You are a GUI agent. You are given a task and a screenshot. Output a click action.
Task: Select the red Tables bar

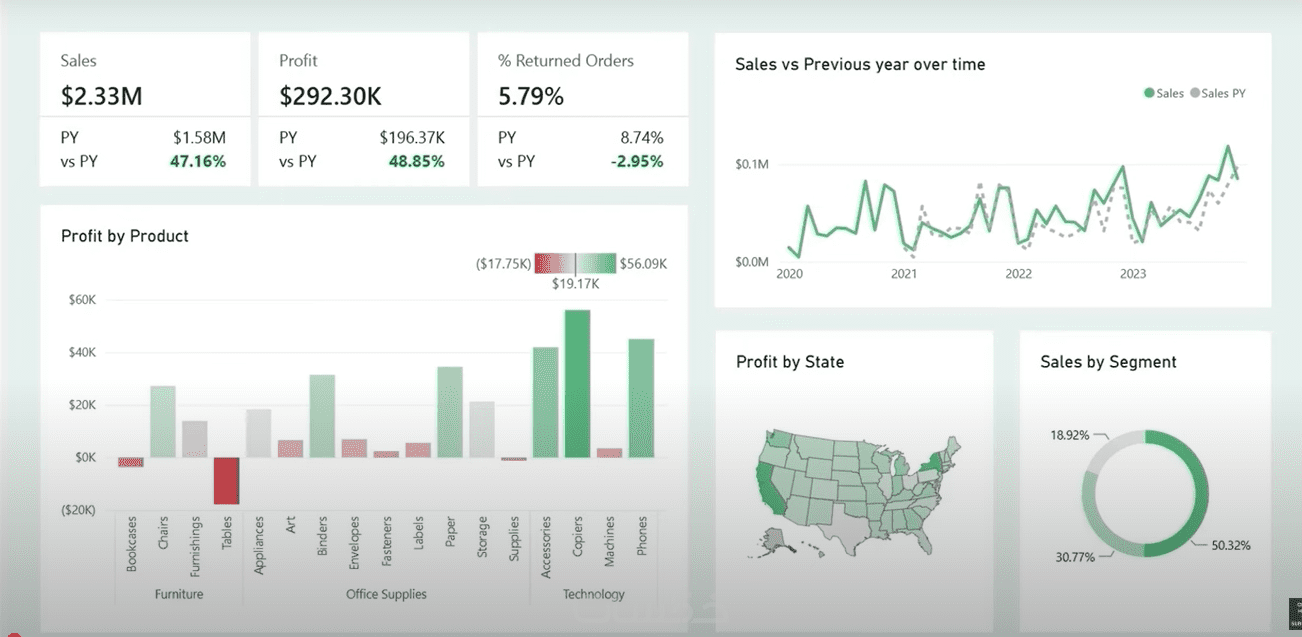click(227, 481)
